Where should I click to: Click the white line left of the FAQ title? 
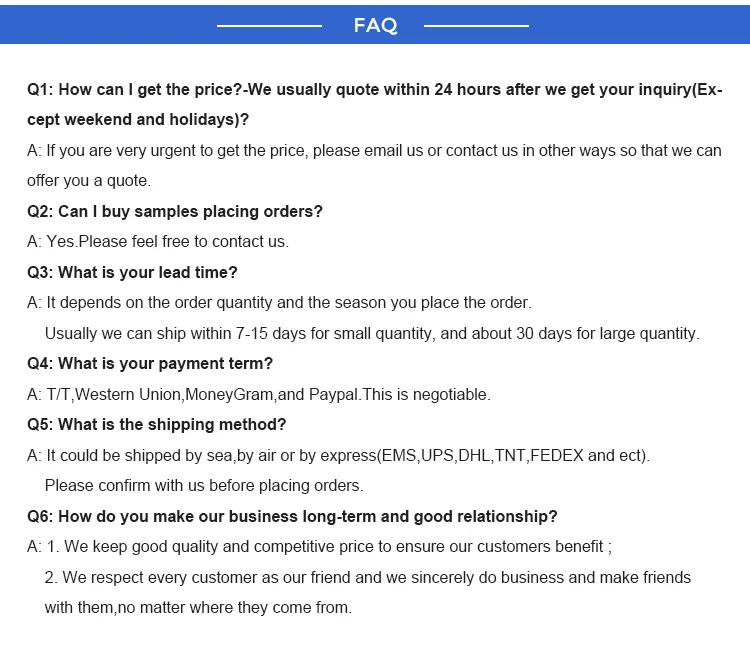(x=269, y=25)
